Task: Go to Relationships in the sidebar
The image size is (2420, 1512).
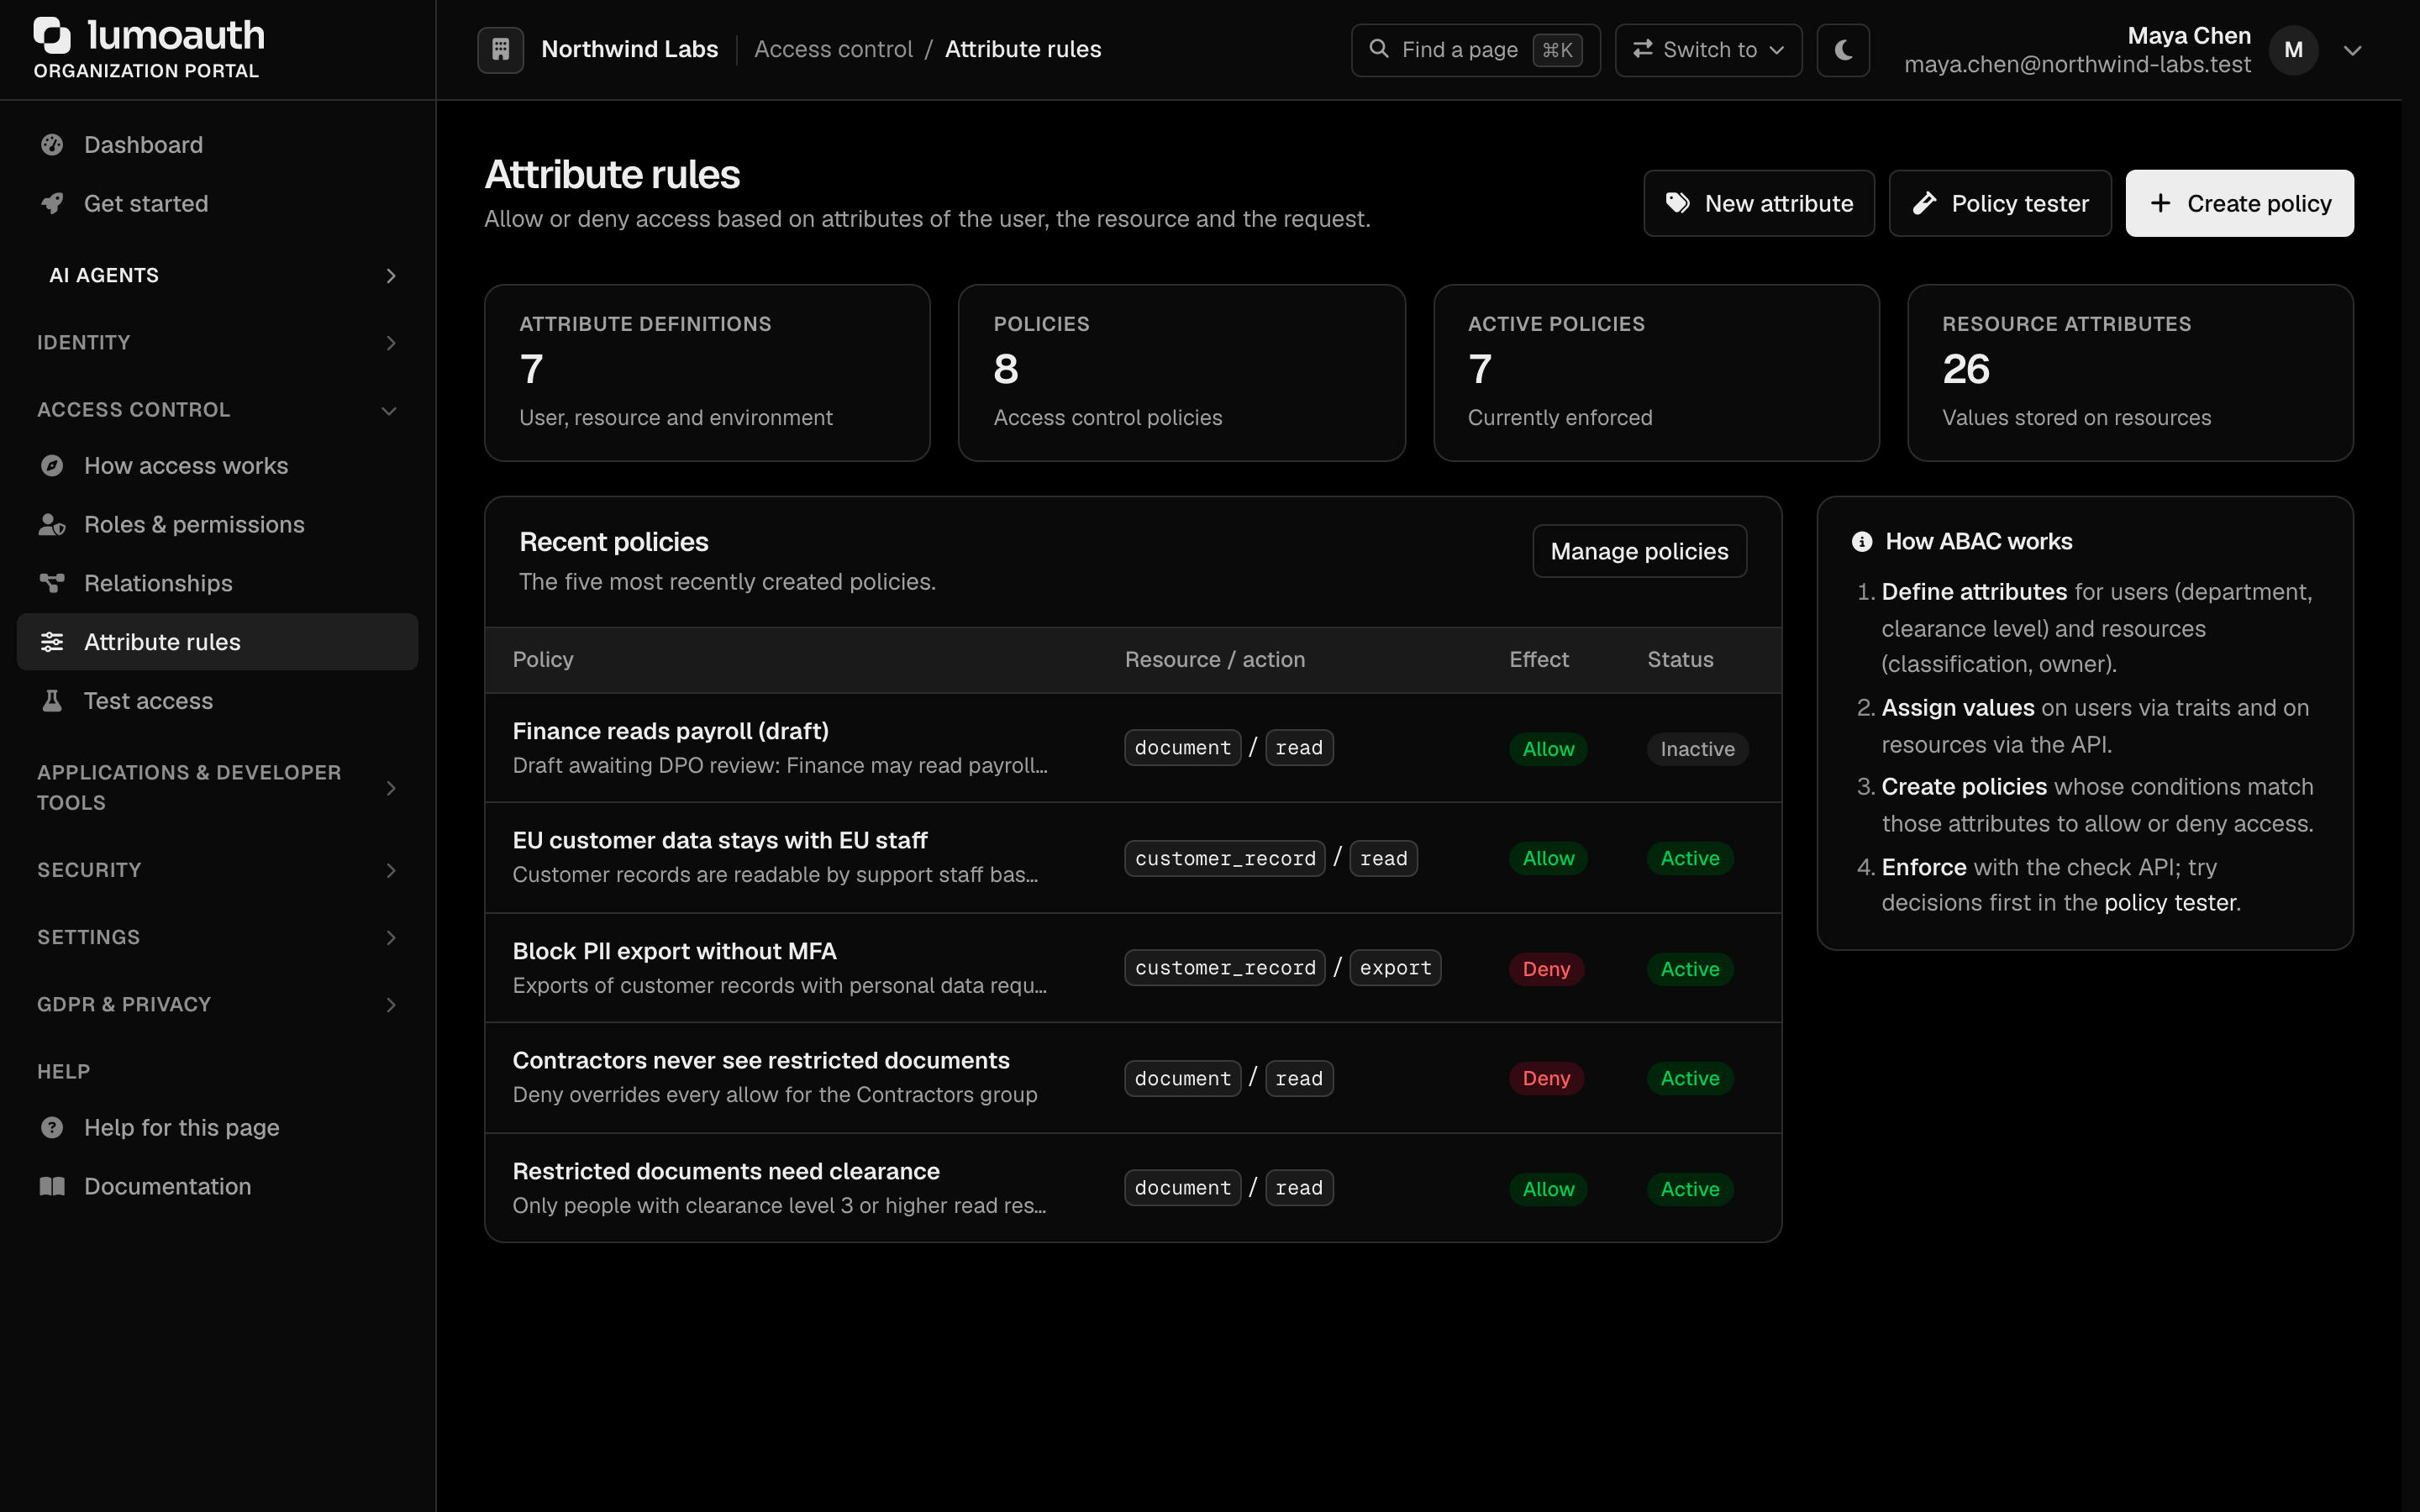Action: pos(218,583)
